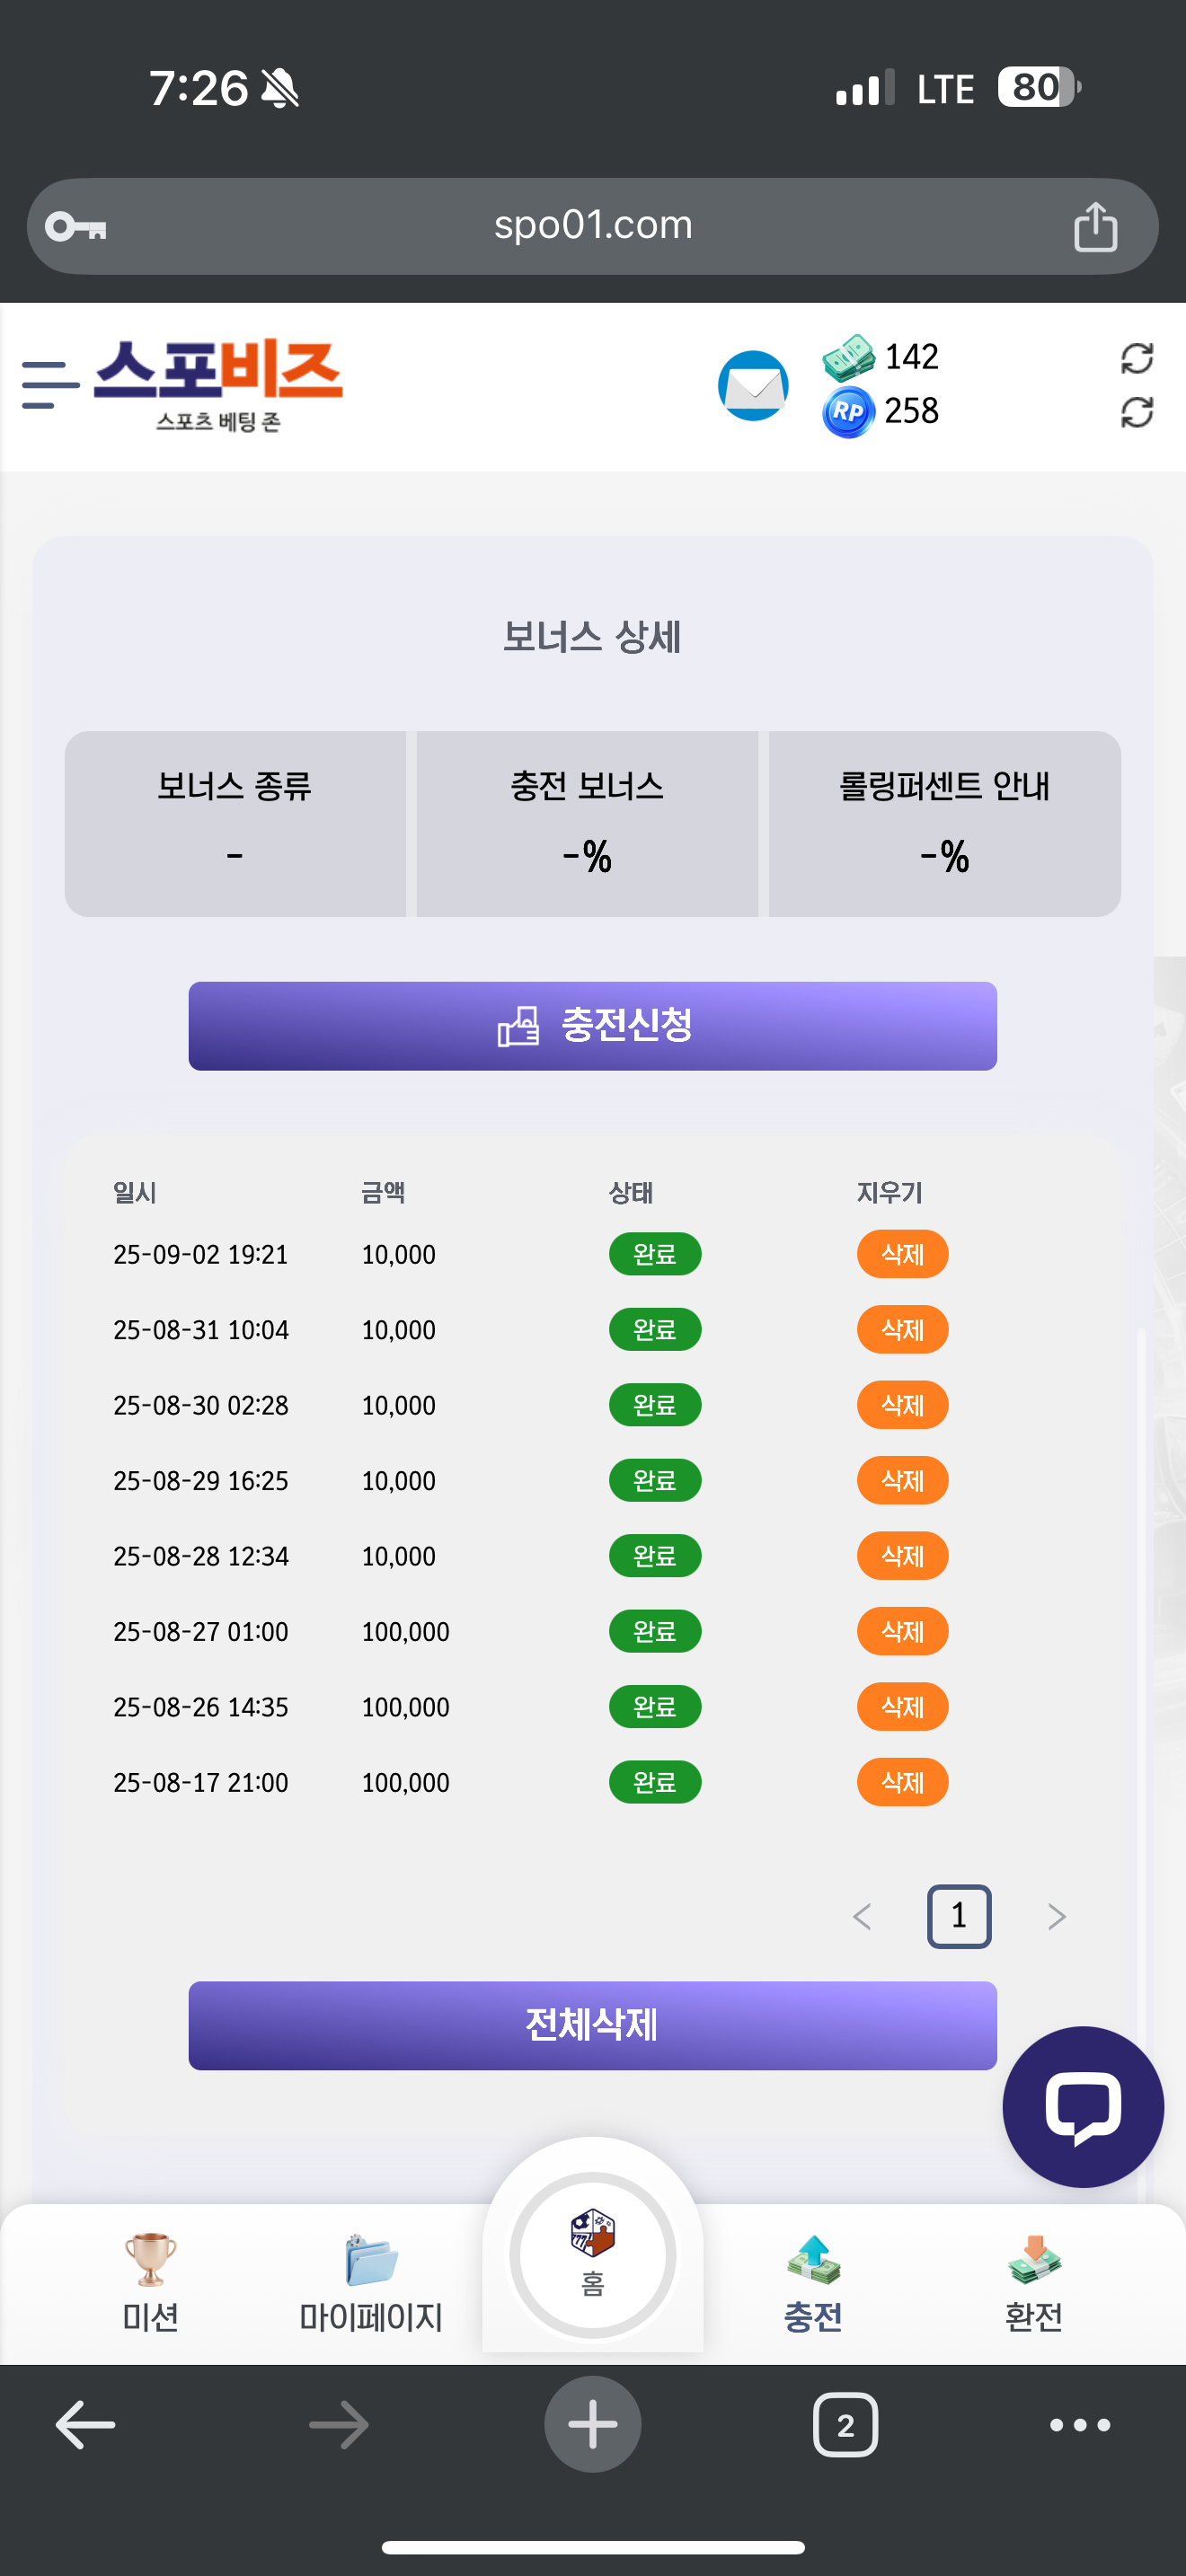This screenshot has height=2576, width=1186.
Task: Go to the 홈 center button
Action: coord(592,2256)
